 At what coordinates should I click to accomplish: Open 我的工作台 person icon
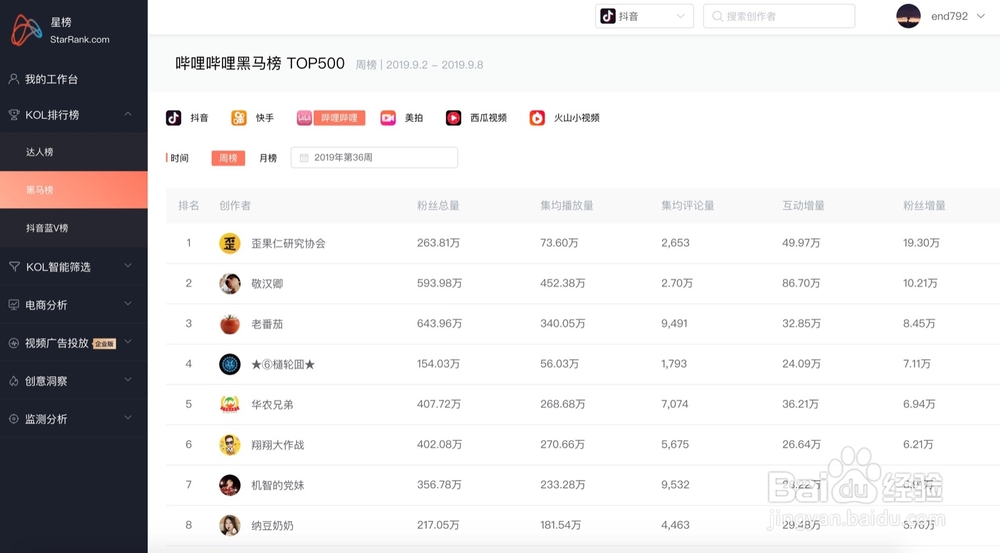tap(13, 79)
